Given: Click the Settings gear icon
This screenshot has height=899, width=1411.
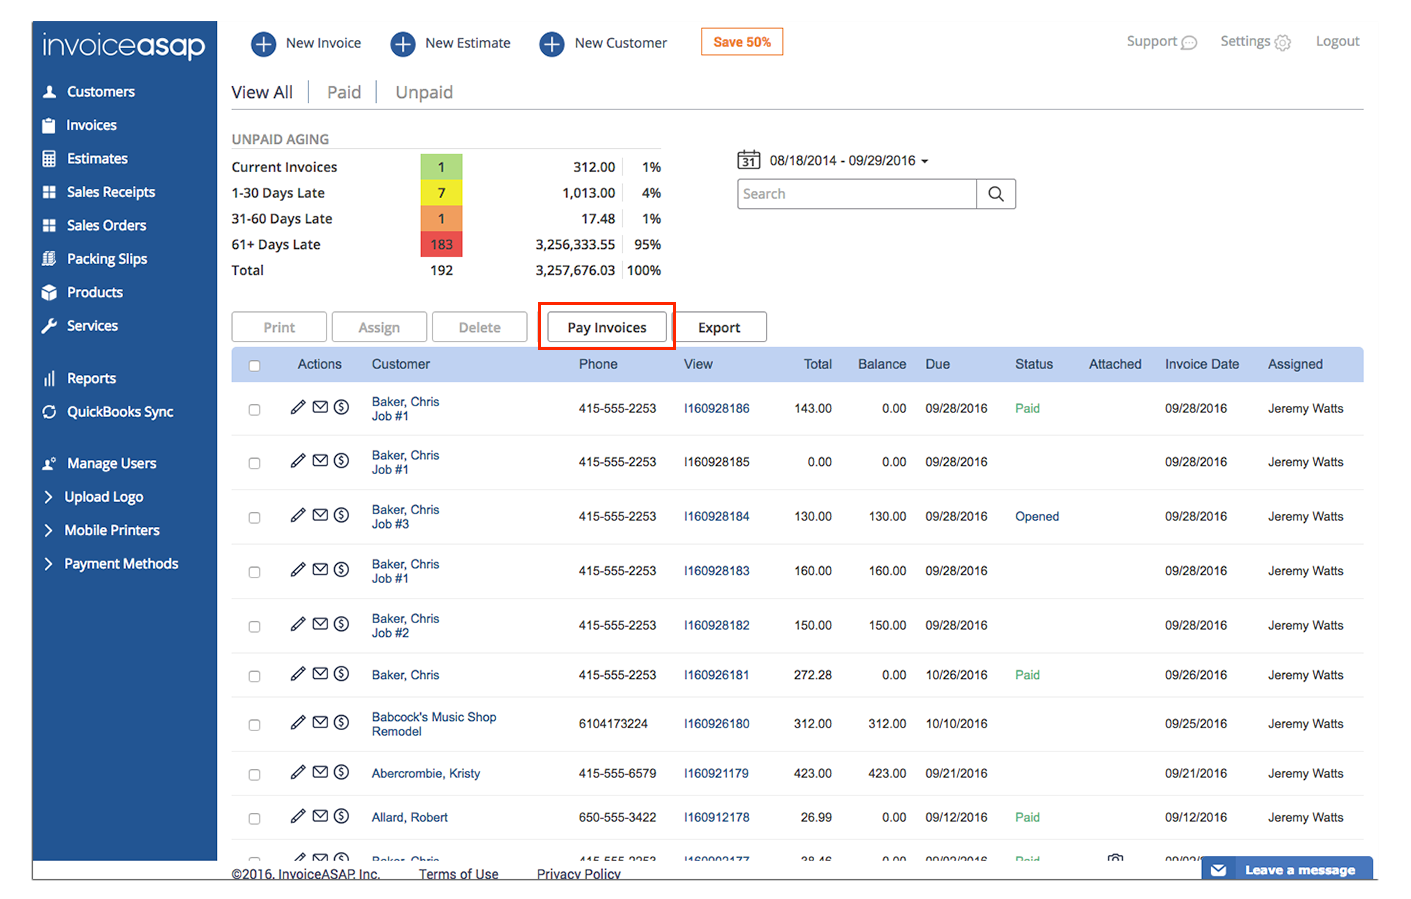Looking at the screenshot, I should [x=1283, y=42].
